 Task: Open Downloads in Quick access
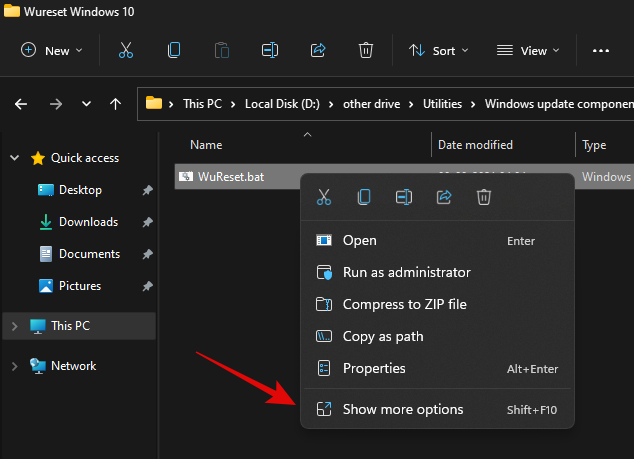pos(88,222)
